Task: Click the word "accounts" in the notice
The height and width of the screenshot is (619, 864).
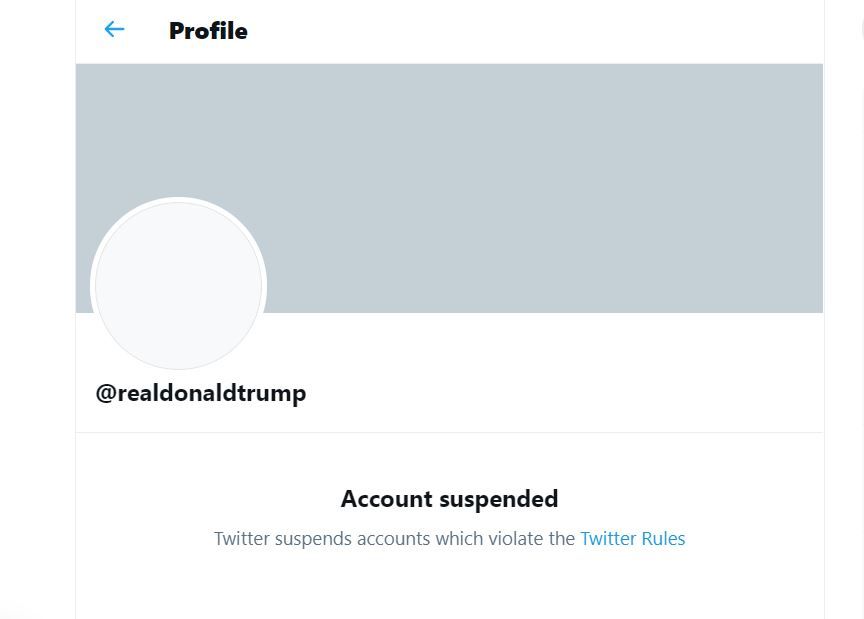Action: point(394,538)
